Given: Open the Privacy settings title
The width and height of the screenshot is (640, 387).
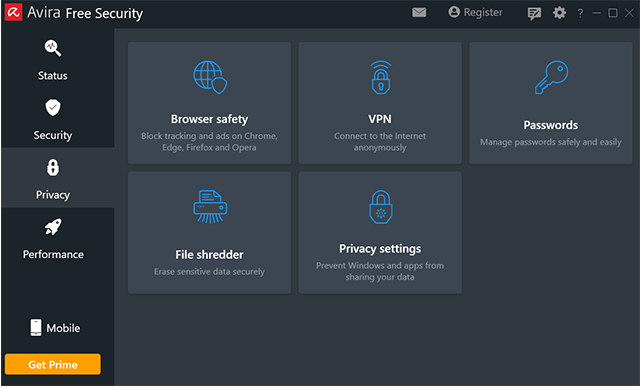Looking at the screenshot, I should [380, 249].
